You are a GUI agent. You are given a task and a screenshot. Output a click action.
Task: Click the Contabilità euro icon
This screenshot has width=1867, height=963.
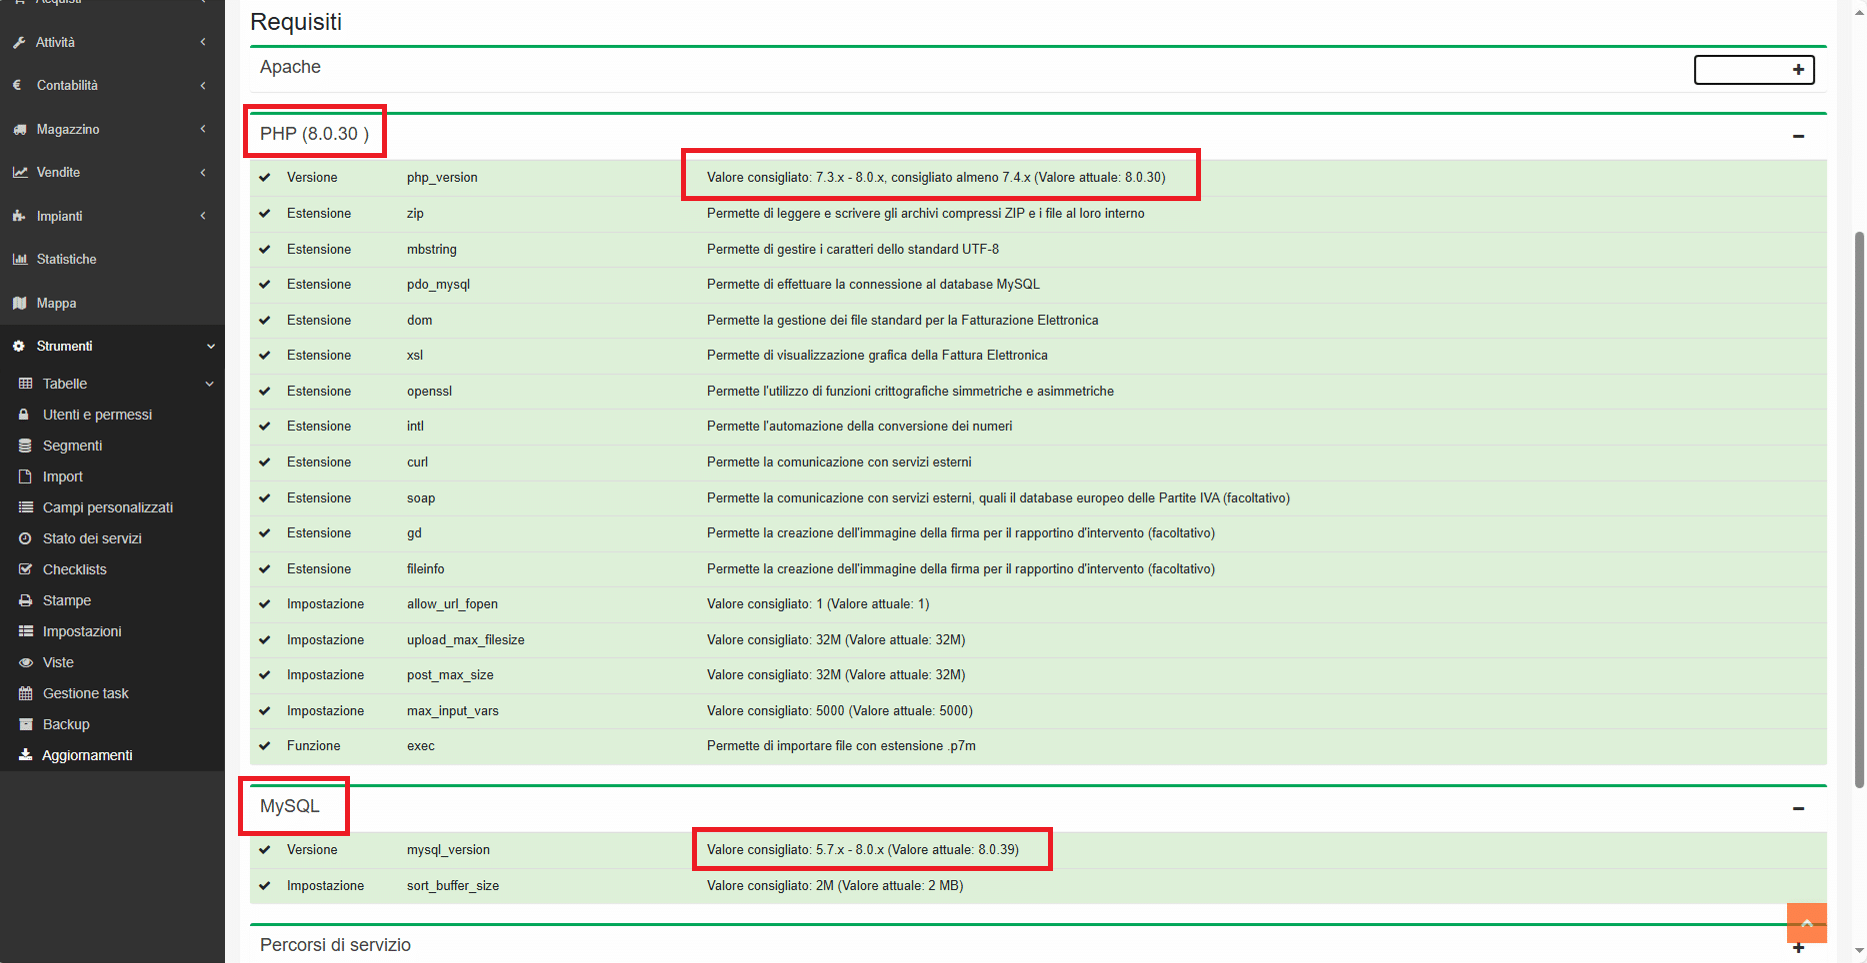coord(18,86)
